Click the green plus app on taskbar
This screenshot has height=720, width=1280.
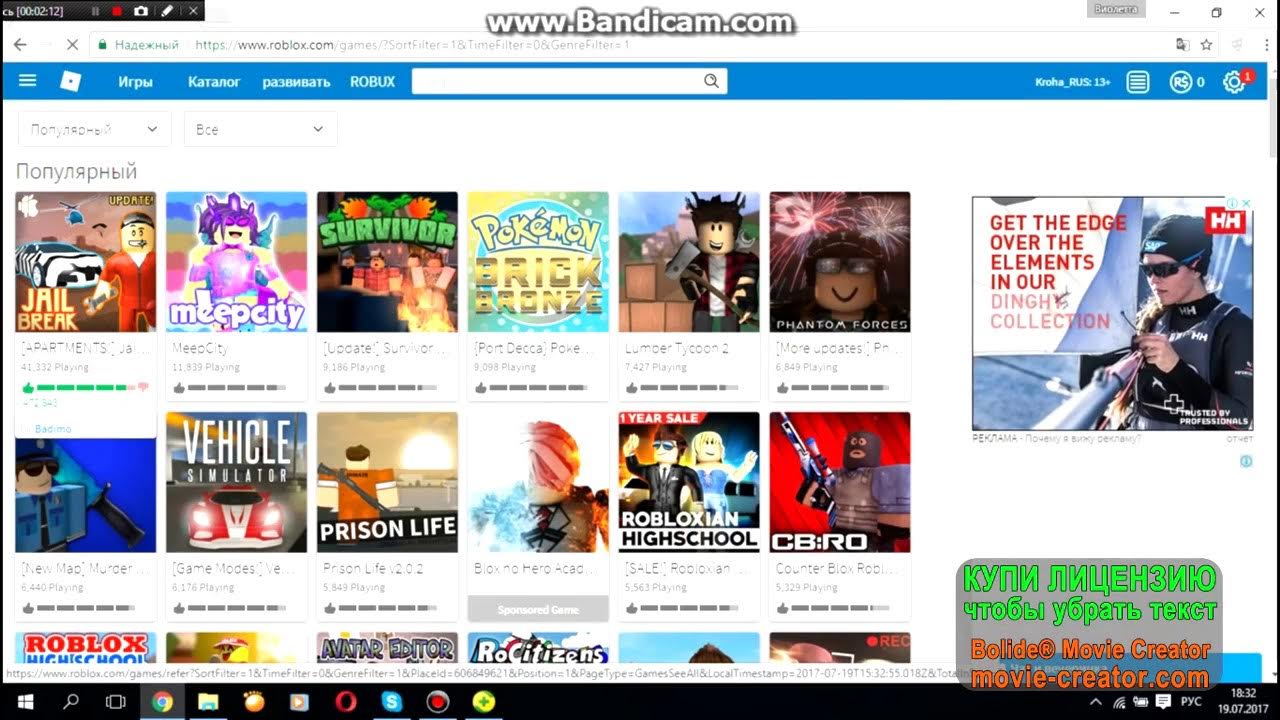[484, 702]
